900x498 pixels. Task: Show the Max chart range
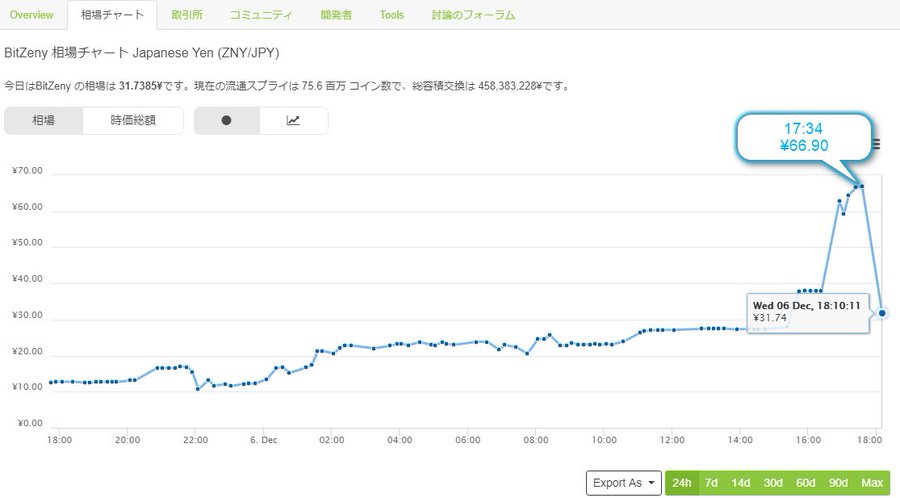[x=872, y=483]
